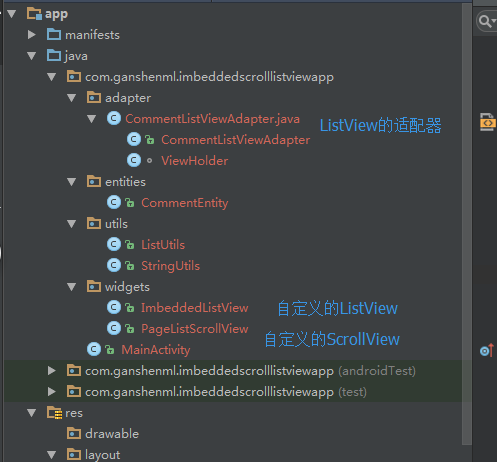
Task: Select the widgets package label
Action: point(127,287)
